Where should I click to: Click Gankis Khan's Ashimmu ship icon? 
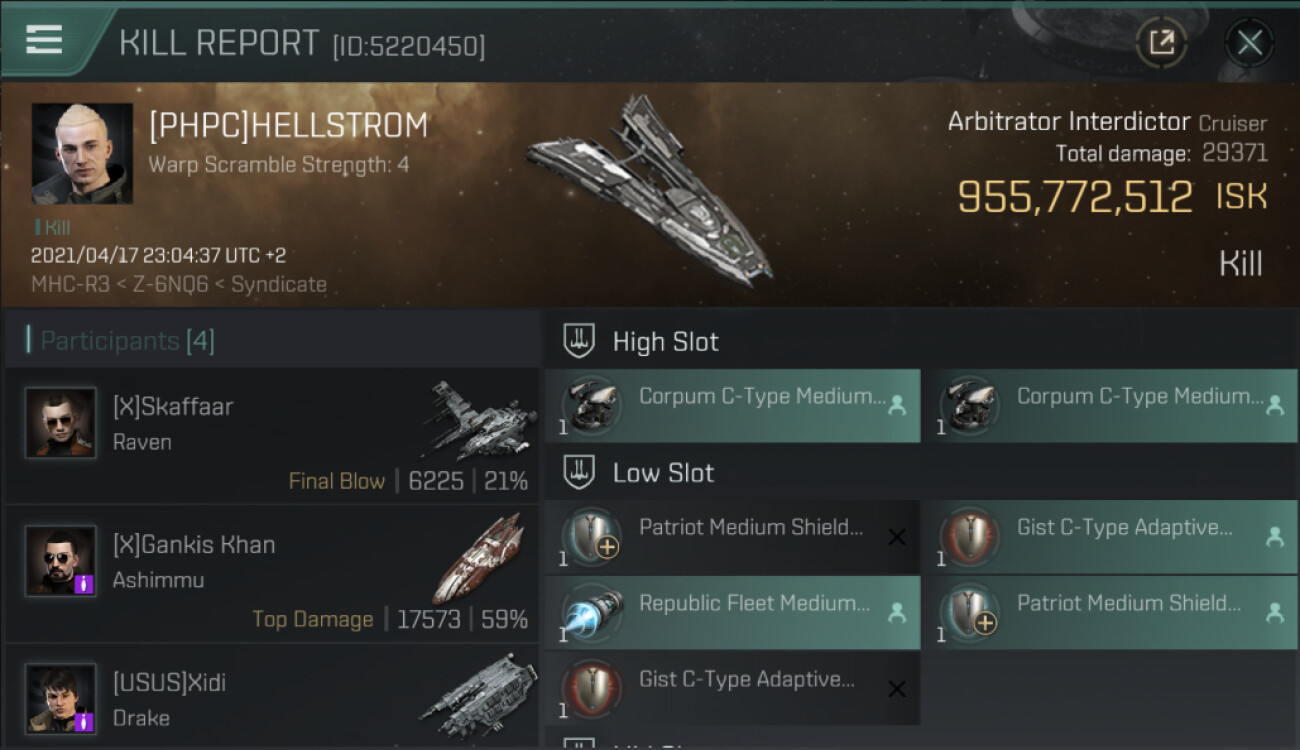[482, 556]
